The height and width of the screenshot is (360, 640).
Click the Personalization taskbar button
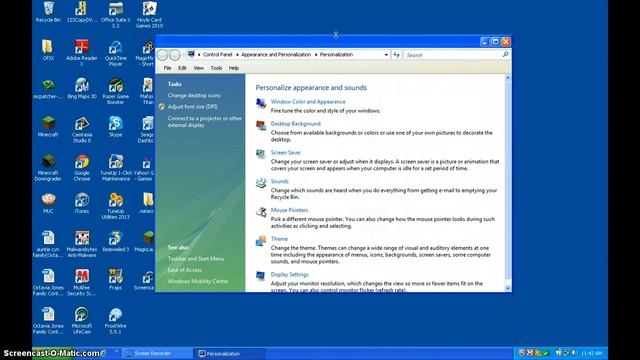click(x=231, y=353)
